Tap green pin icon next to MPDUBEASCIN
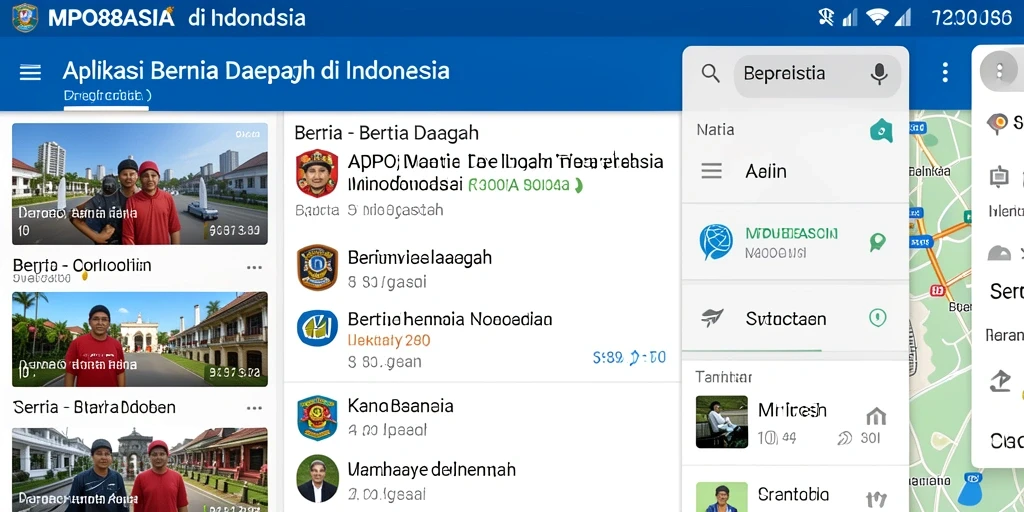This screenshot has width=1024, height=512. click(x=878, y=242)
